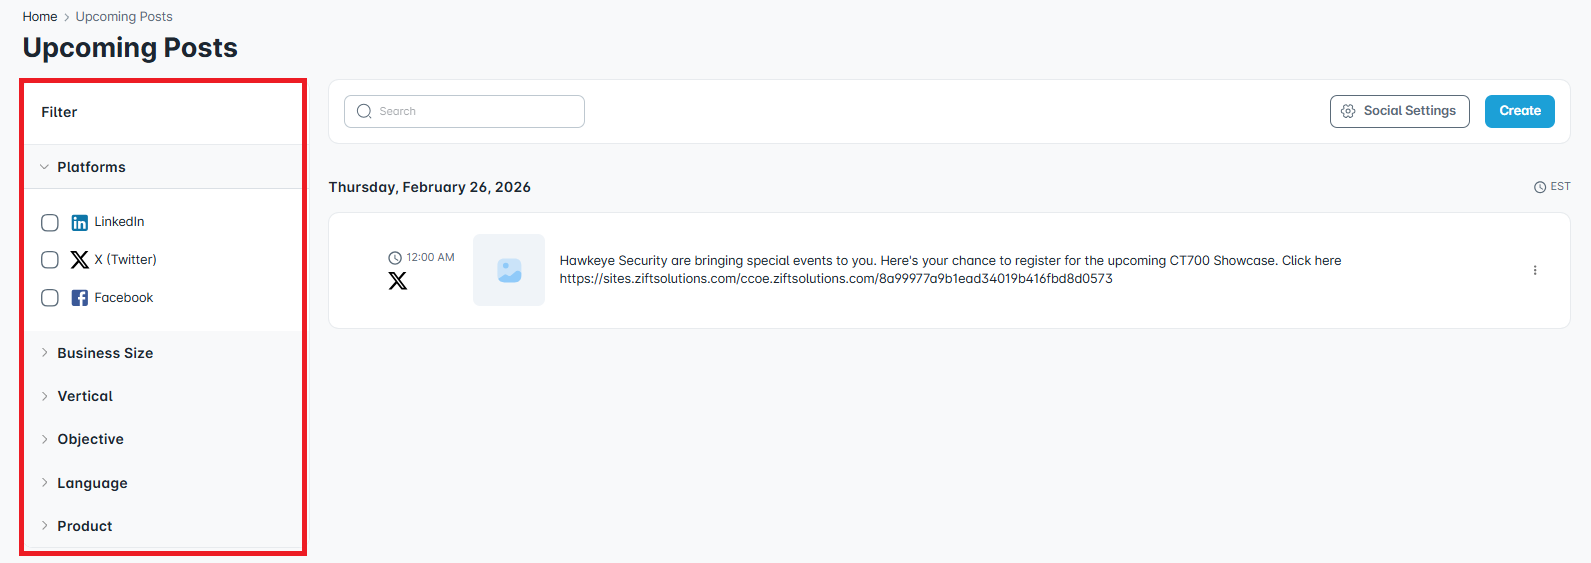Enable the LinkedIn platform checkbox

pos(50,222)
